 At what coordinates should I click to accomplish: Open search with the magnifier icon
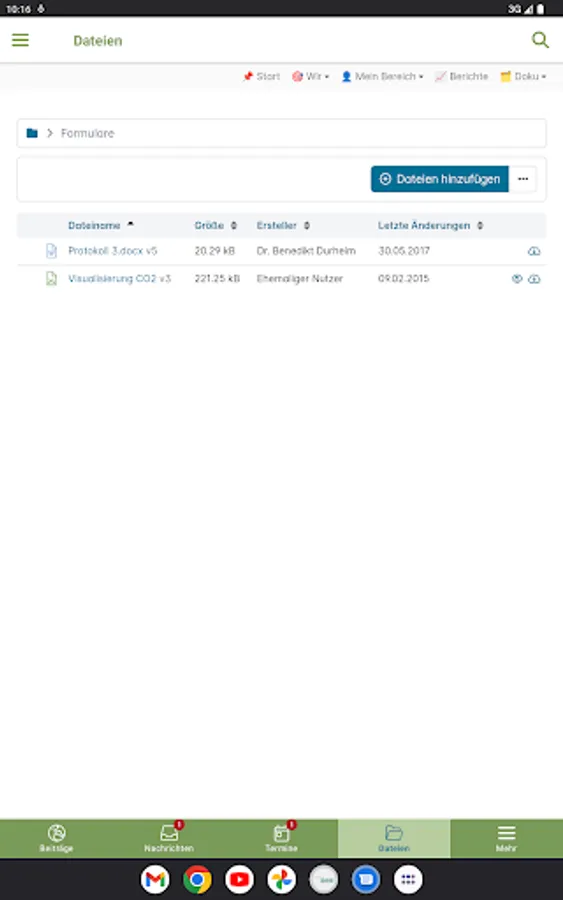pyautogui.click(x=540, y=40)
